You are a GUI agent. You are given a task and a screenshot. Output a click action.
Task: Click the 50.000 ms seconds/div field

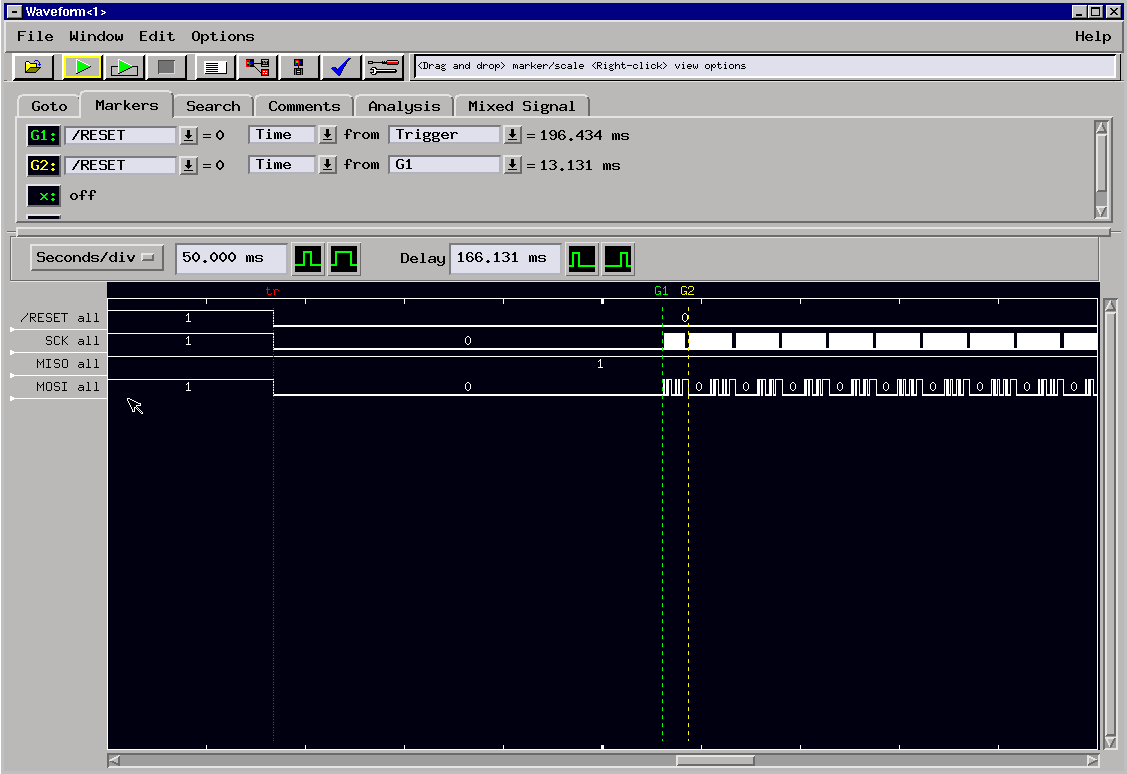[231, 258]
